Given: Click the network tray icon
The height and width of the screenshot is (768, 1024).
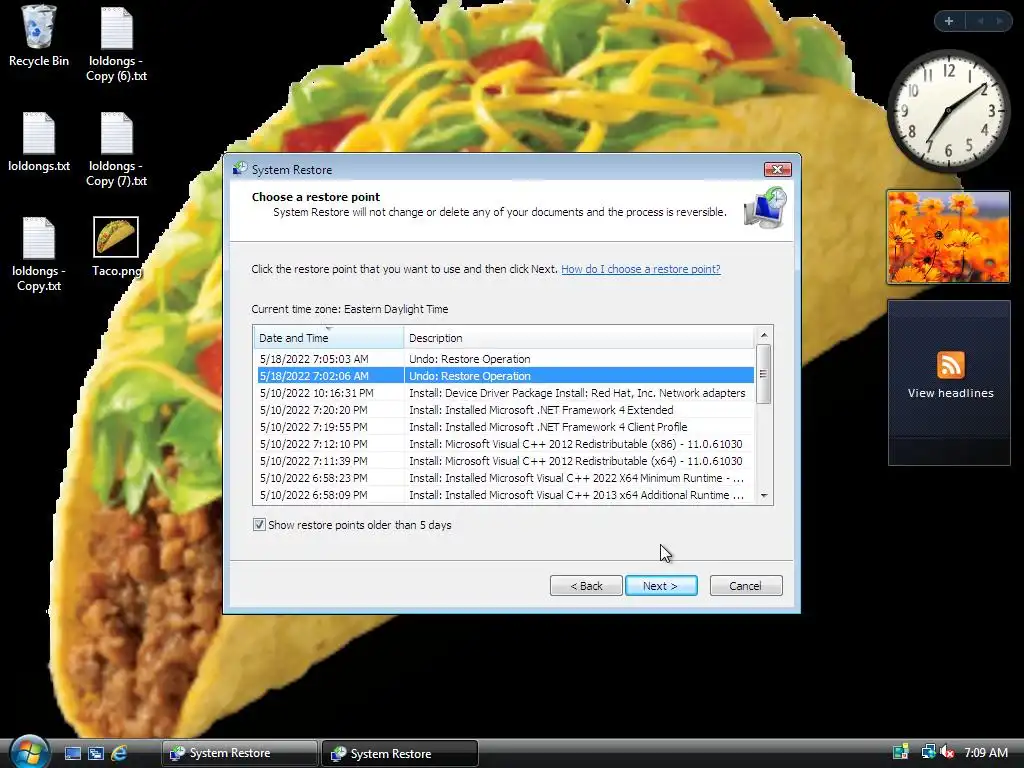Looking at the screenshot, I should point(927,752).
